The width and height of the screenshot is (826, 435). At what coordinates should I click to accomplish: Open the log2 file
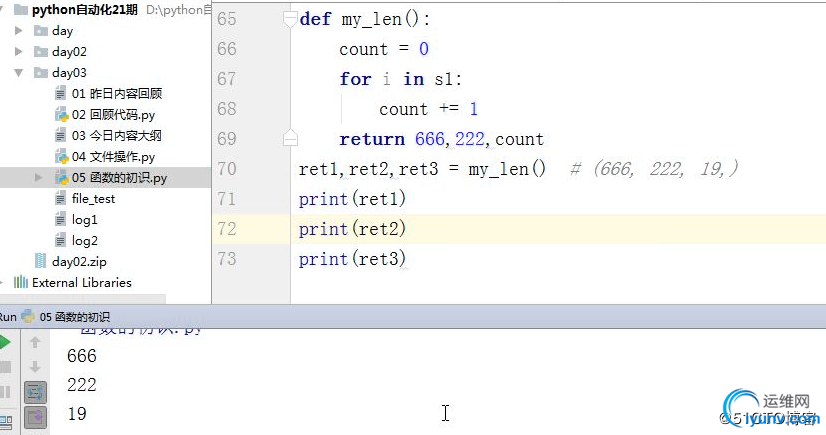pos(85,241)
